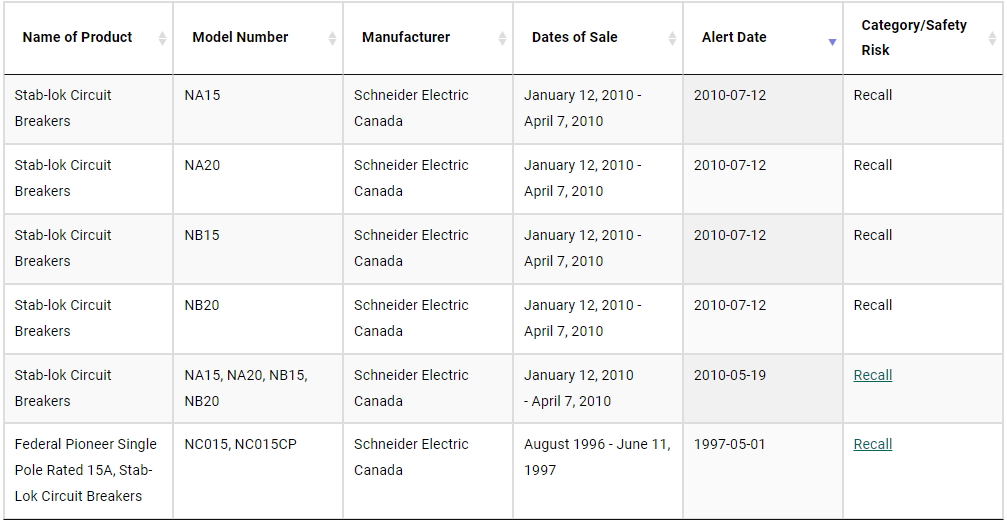Select the Category/Safety Risk header text

point(914,37)
